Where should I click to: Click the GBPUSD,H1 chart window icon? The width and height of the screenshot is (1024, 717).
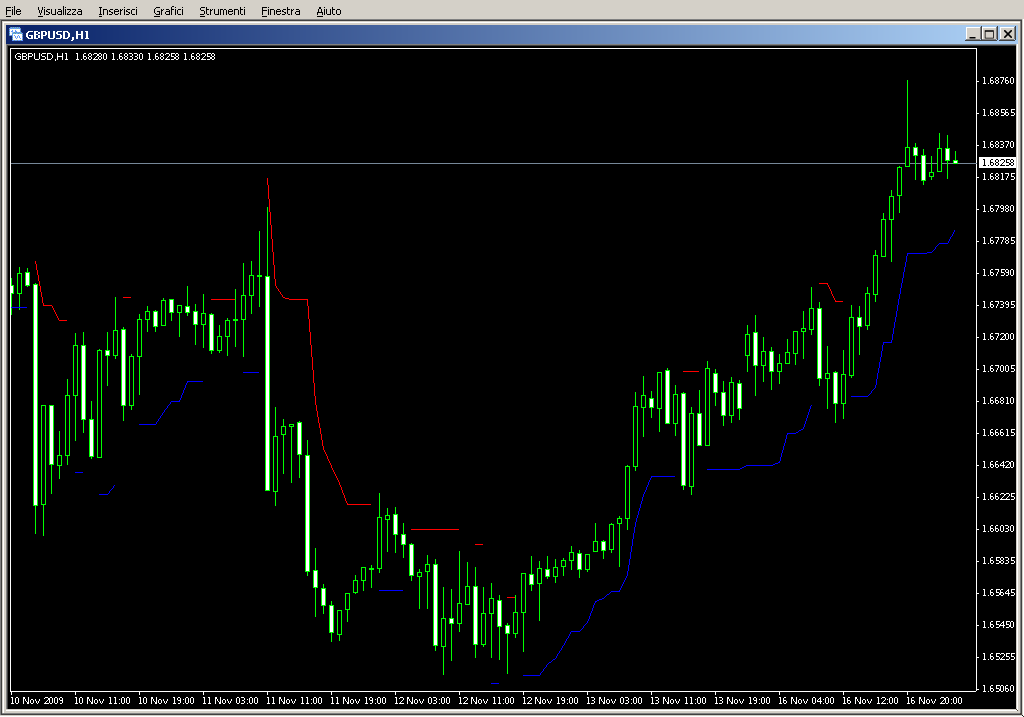(x=16, y=35)
